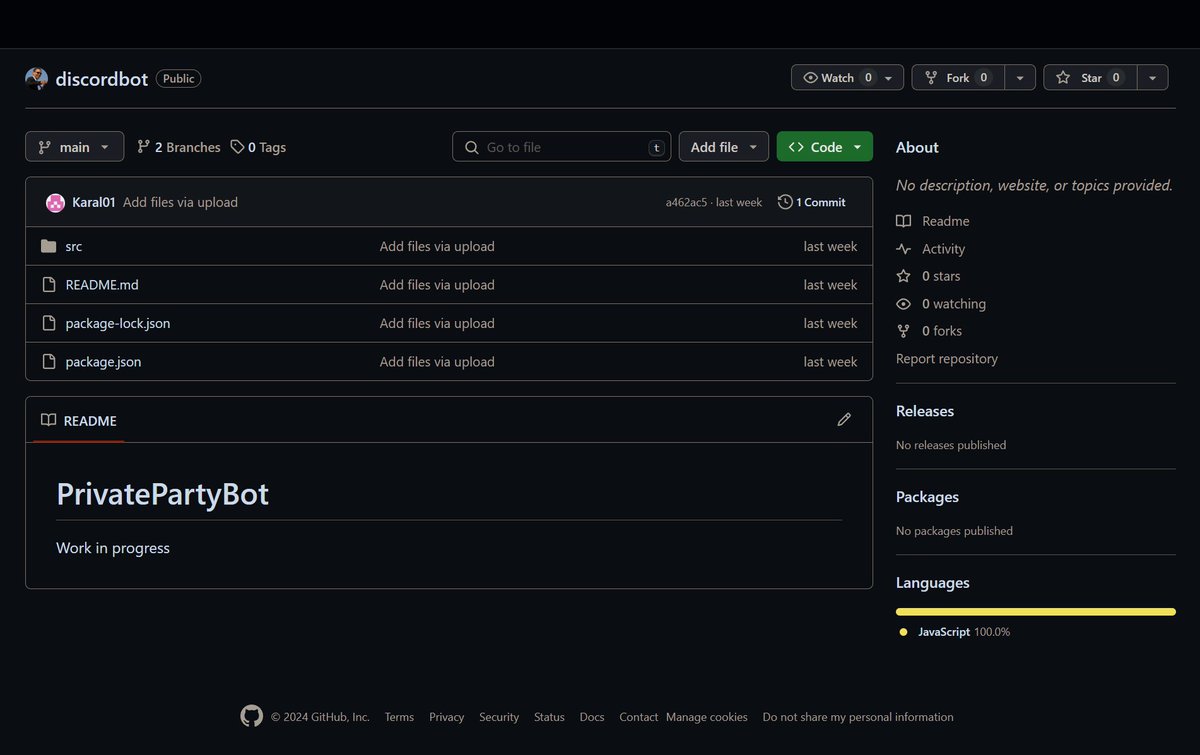The image size is (1200, 755).
Task: Click Do not share my personal information
Action: click(858, 717)
